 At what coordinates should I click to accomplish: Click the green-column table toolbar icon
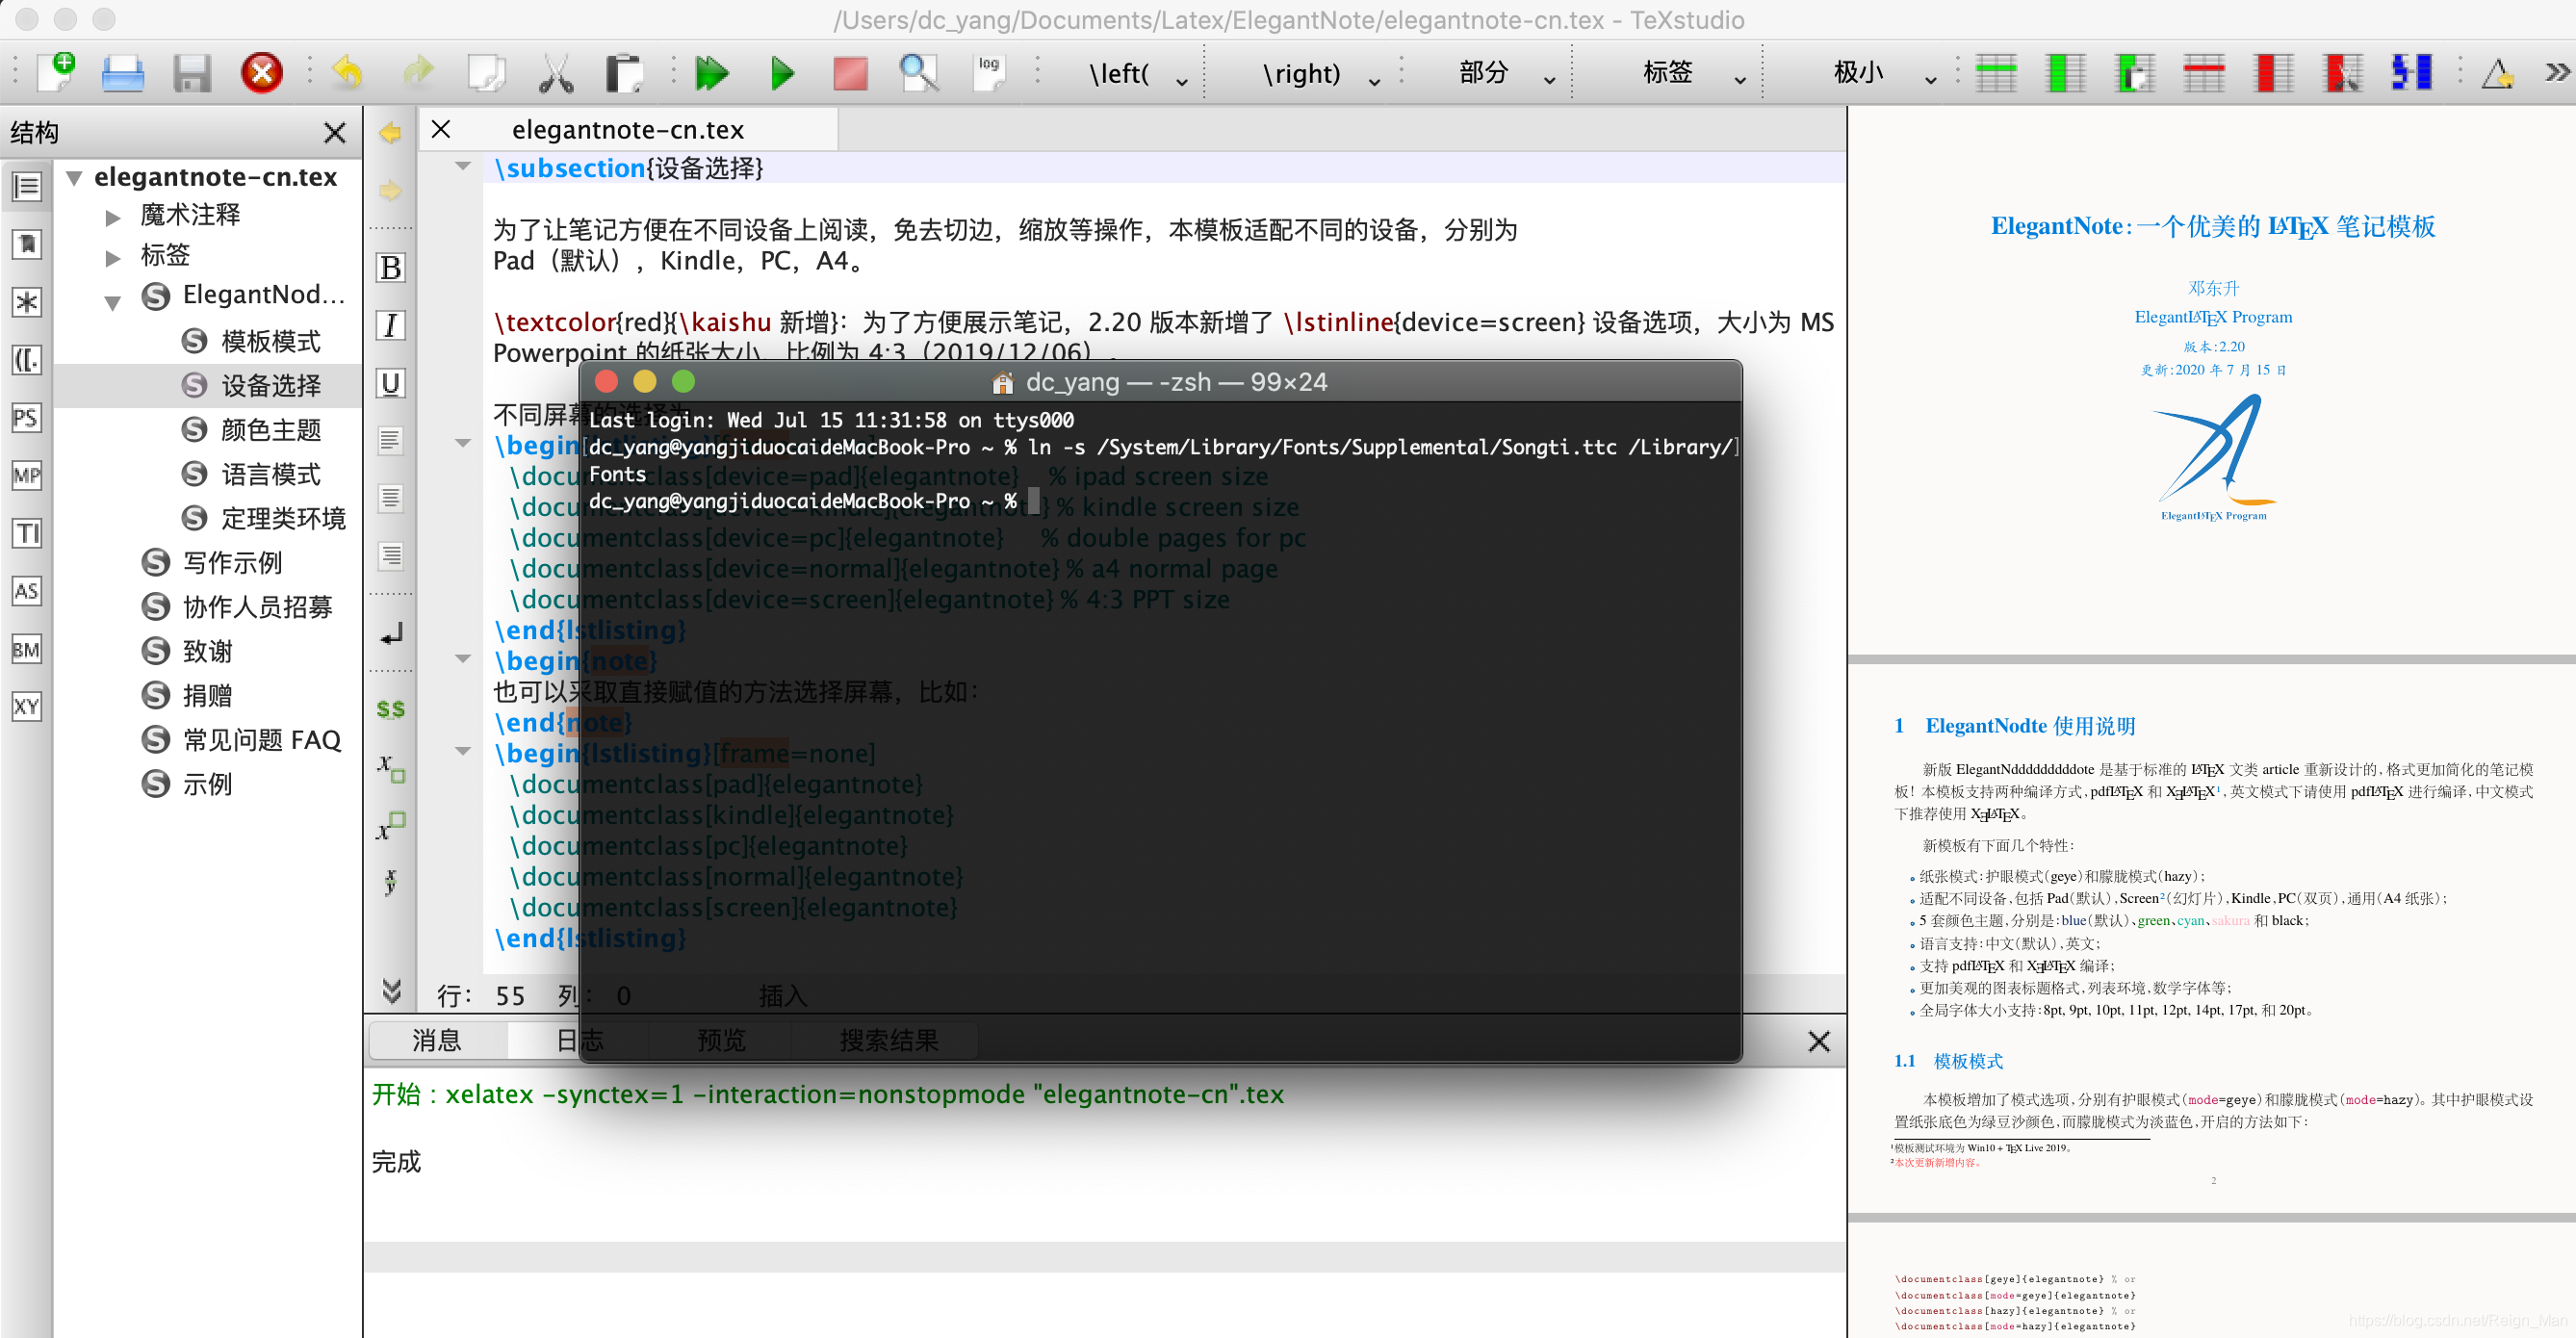click(x=2065, y=73)
